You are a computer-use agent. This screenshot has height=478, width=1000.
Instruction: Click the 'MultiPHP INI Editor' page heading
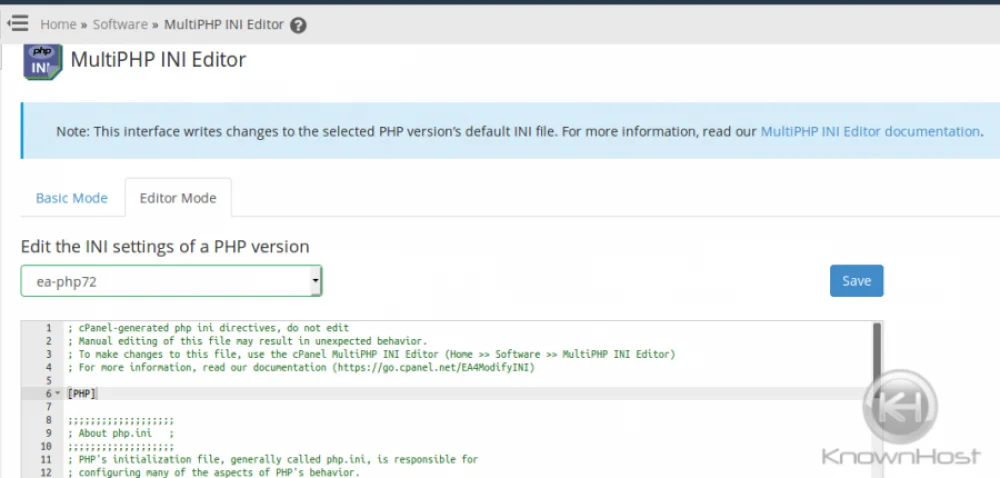(158, 60)
